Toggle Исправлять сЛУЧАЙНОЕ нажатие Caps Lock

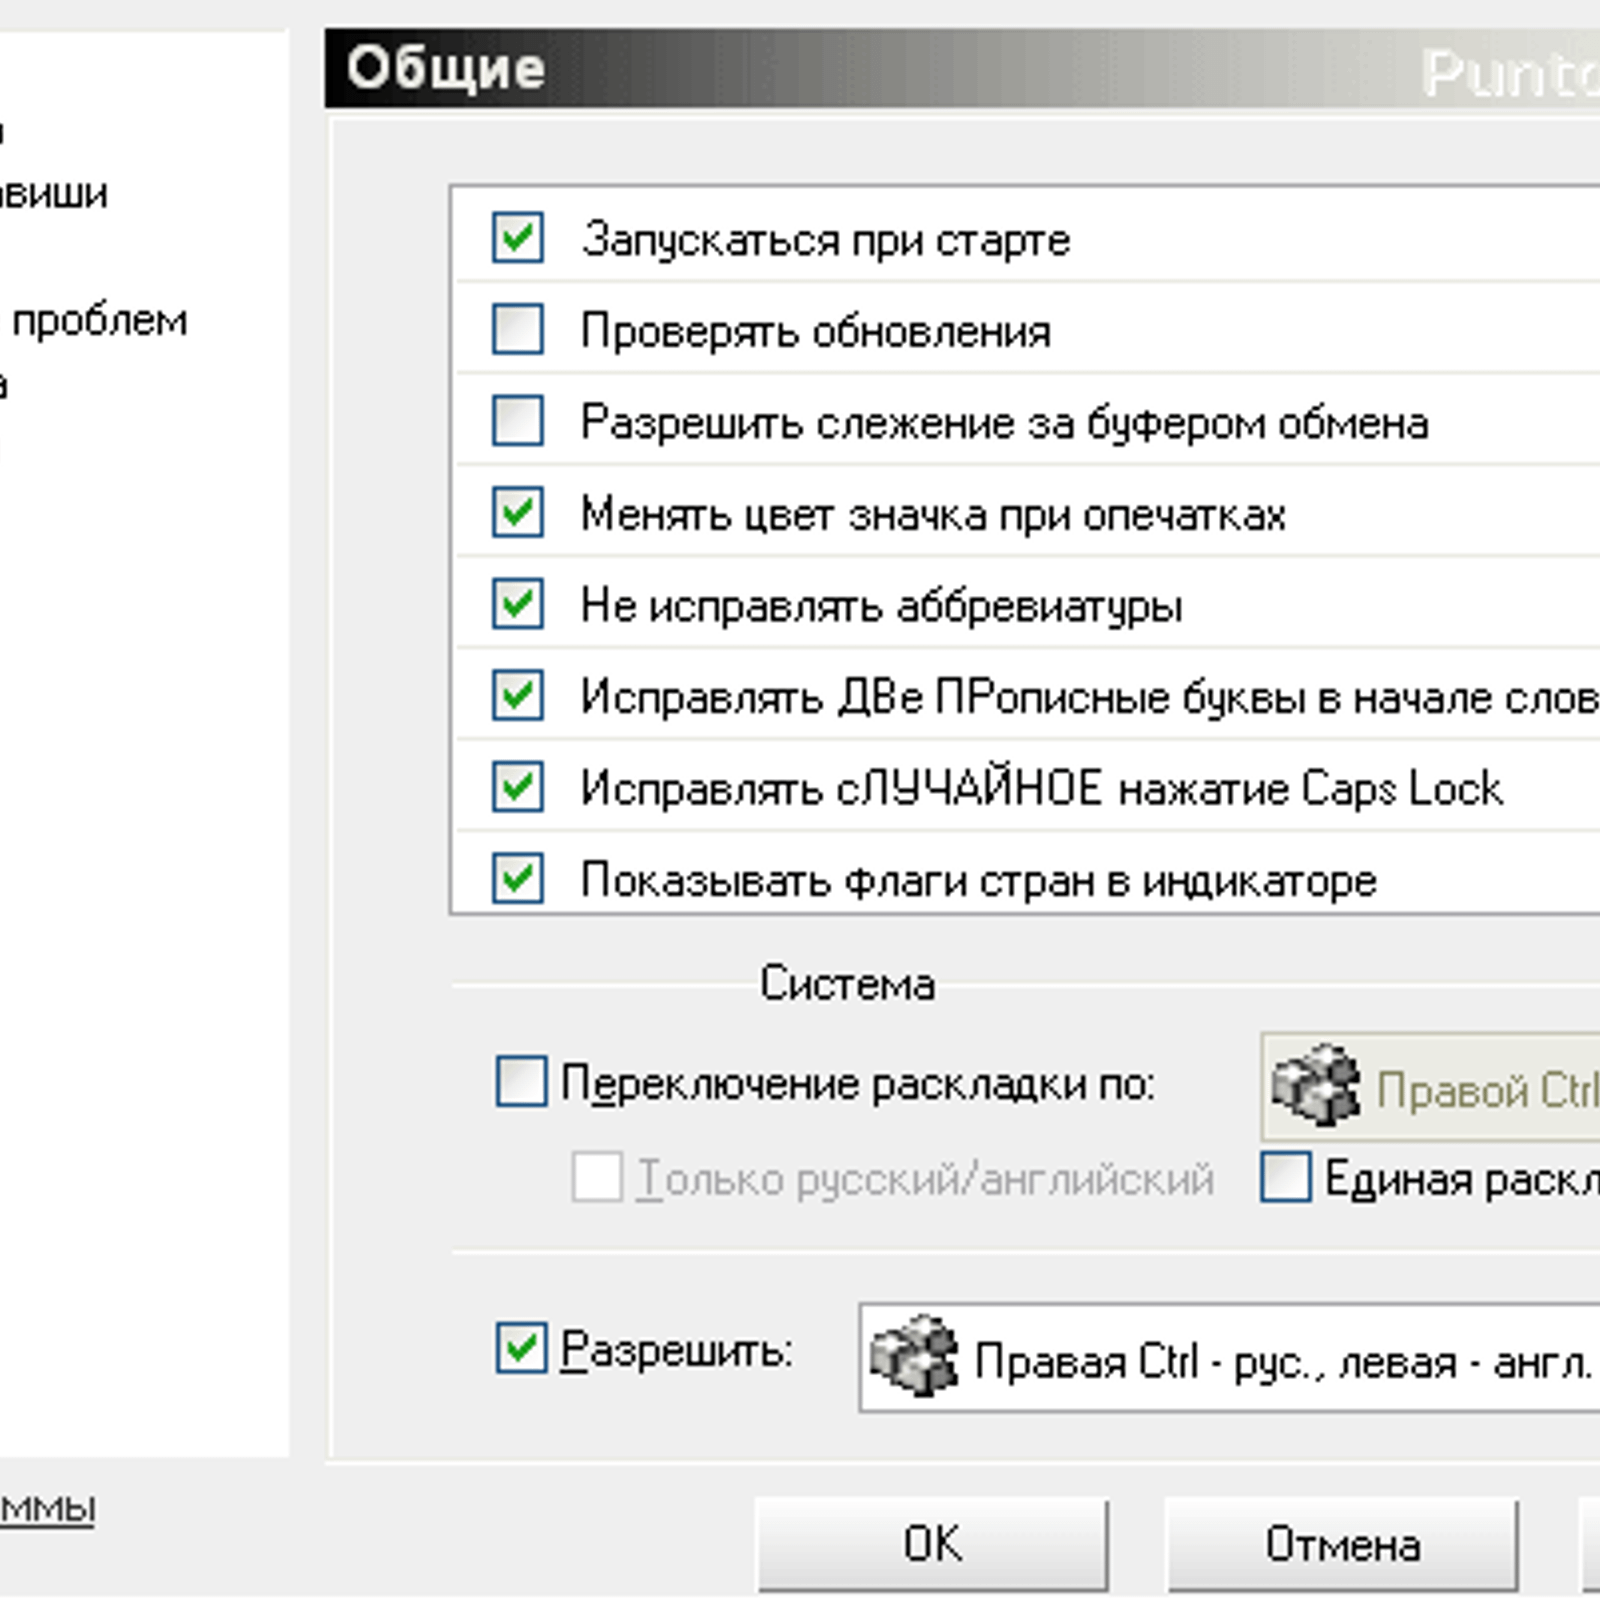pos(518,786)
